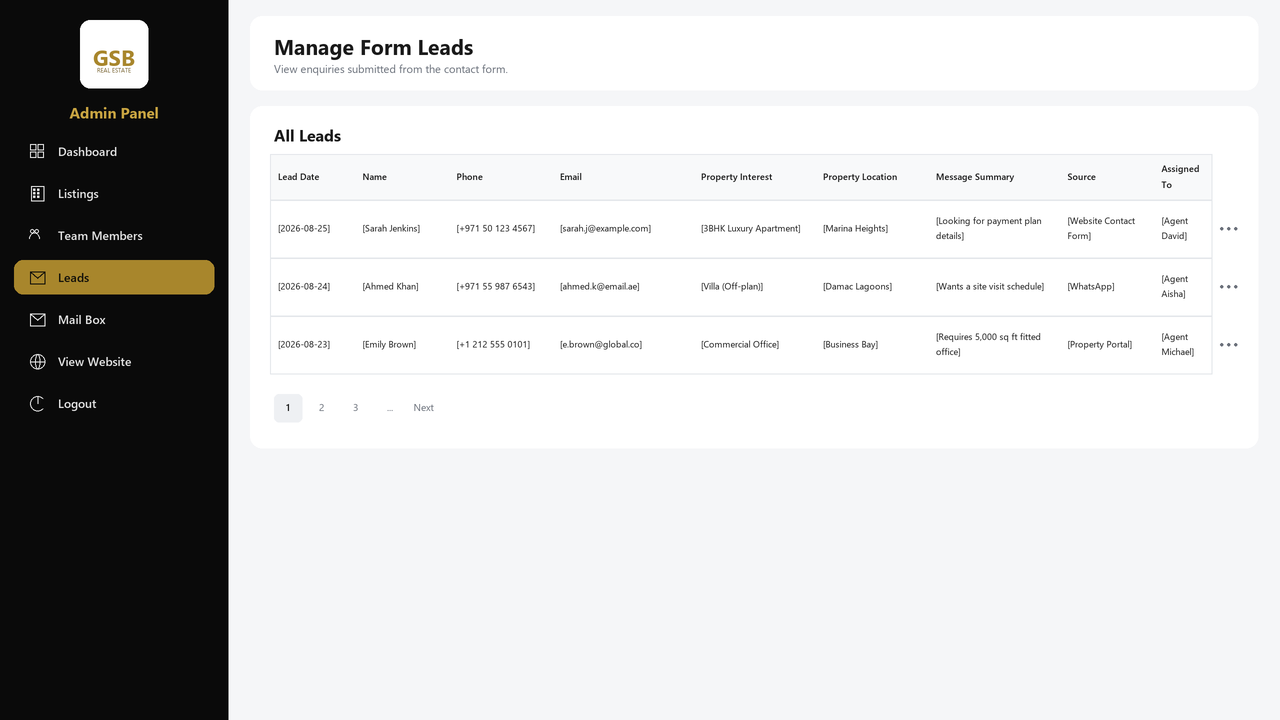Click the Property Interest column header
1280x720 pixels.
(x=737, y=177)
